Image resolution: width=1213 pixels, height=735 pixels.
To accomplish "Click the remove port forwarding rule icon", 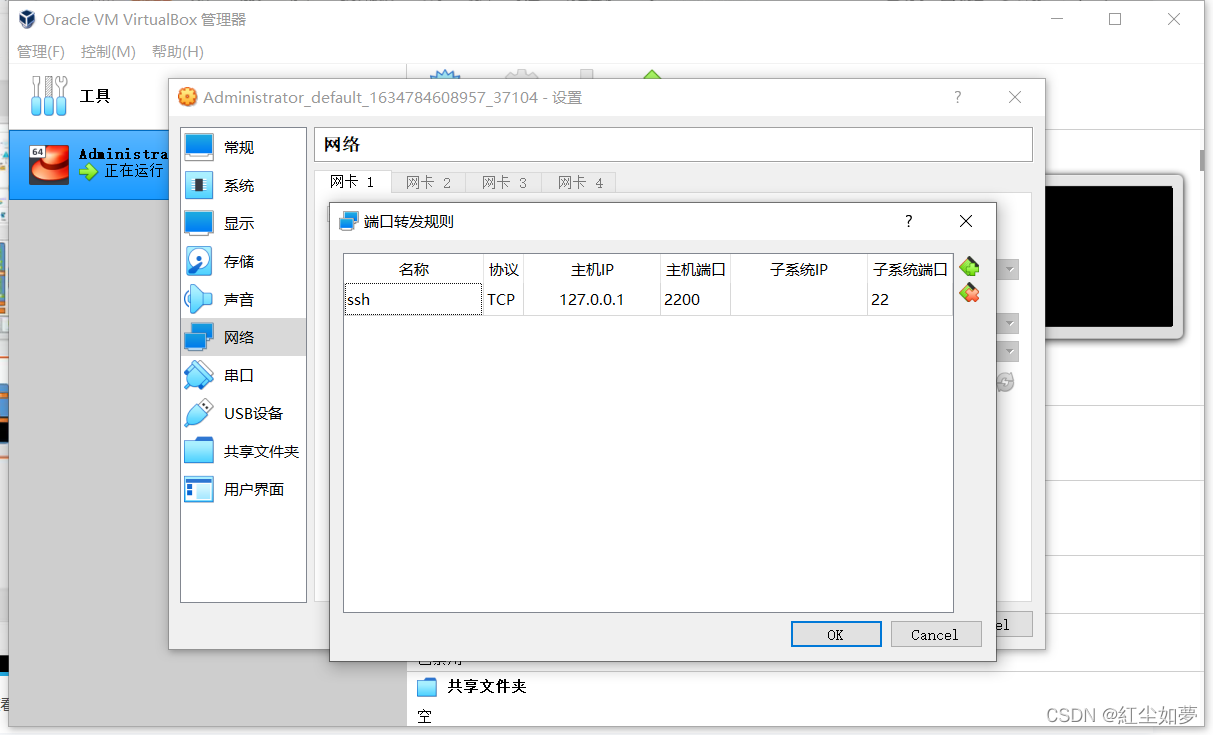I will [969, 293].
